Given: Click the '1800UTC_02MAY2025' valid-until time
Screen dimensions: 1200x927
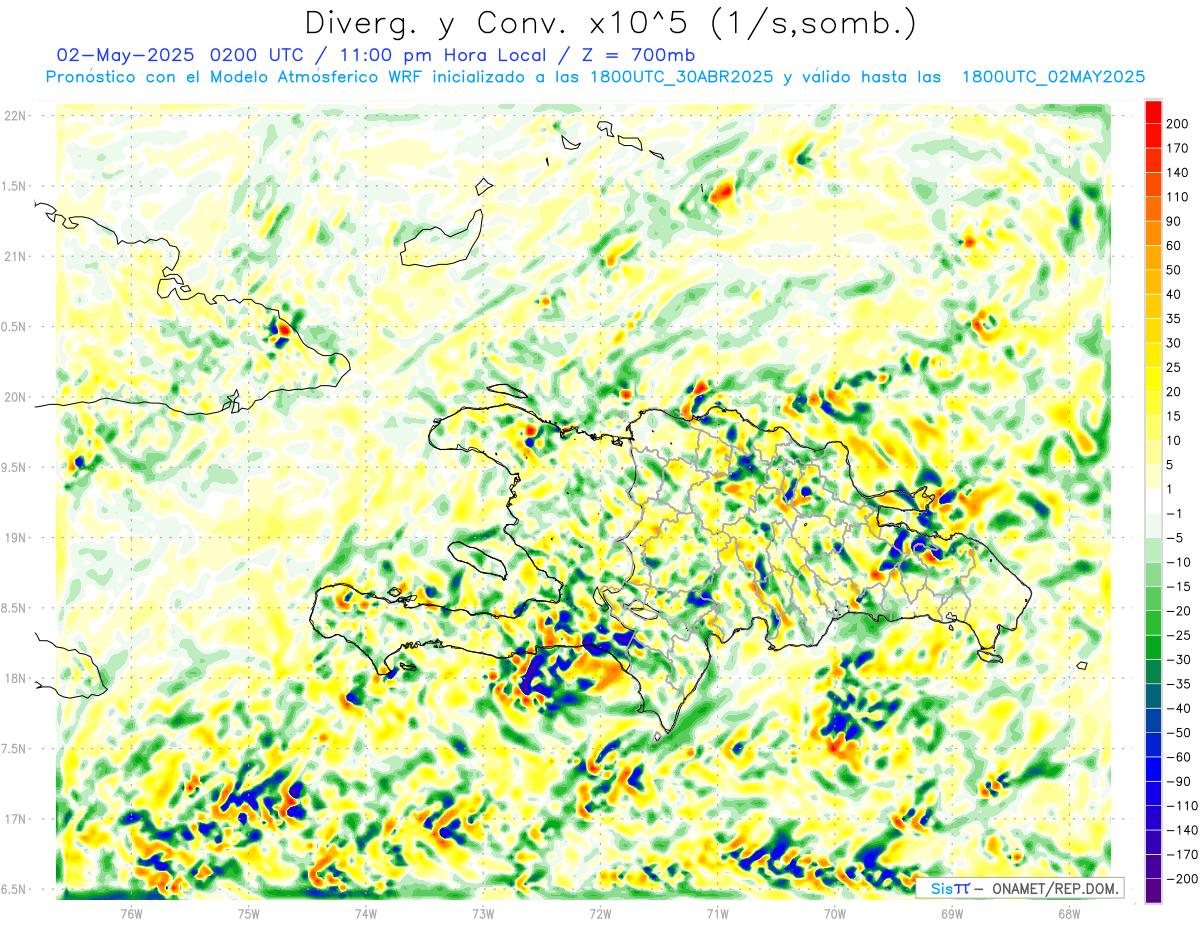Looking at the screenshot, I should click(x=1053, y=77).
